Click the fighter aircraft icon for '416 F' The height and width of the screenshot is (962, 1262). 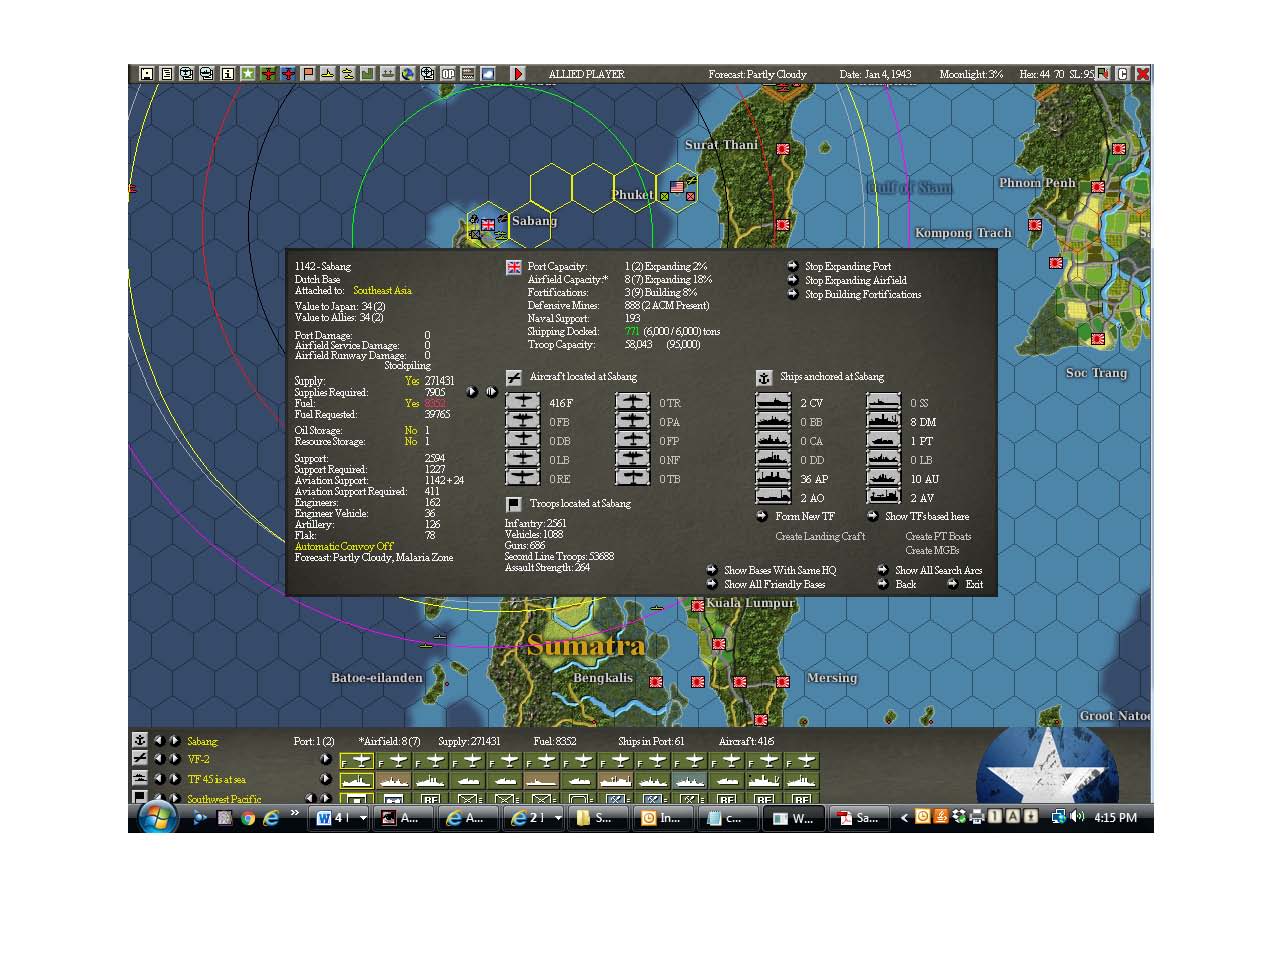pyautogui.click(x=522, y=403)
